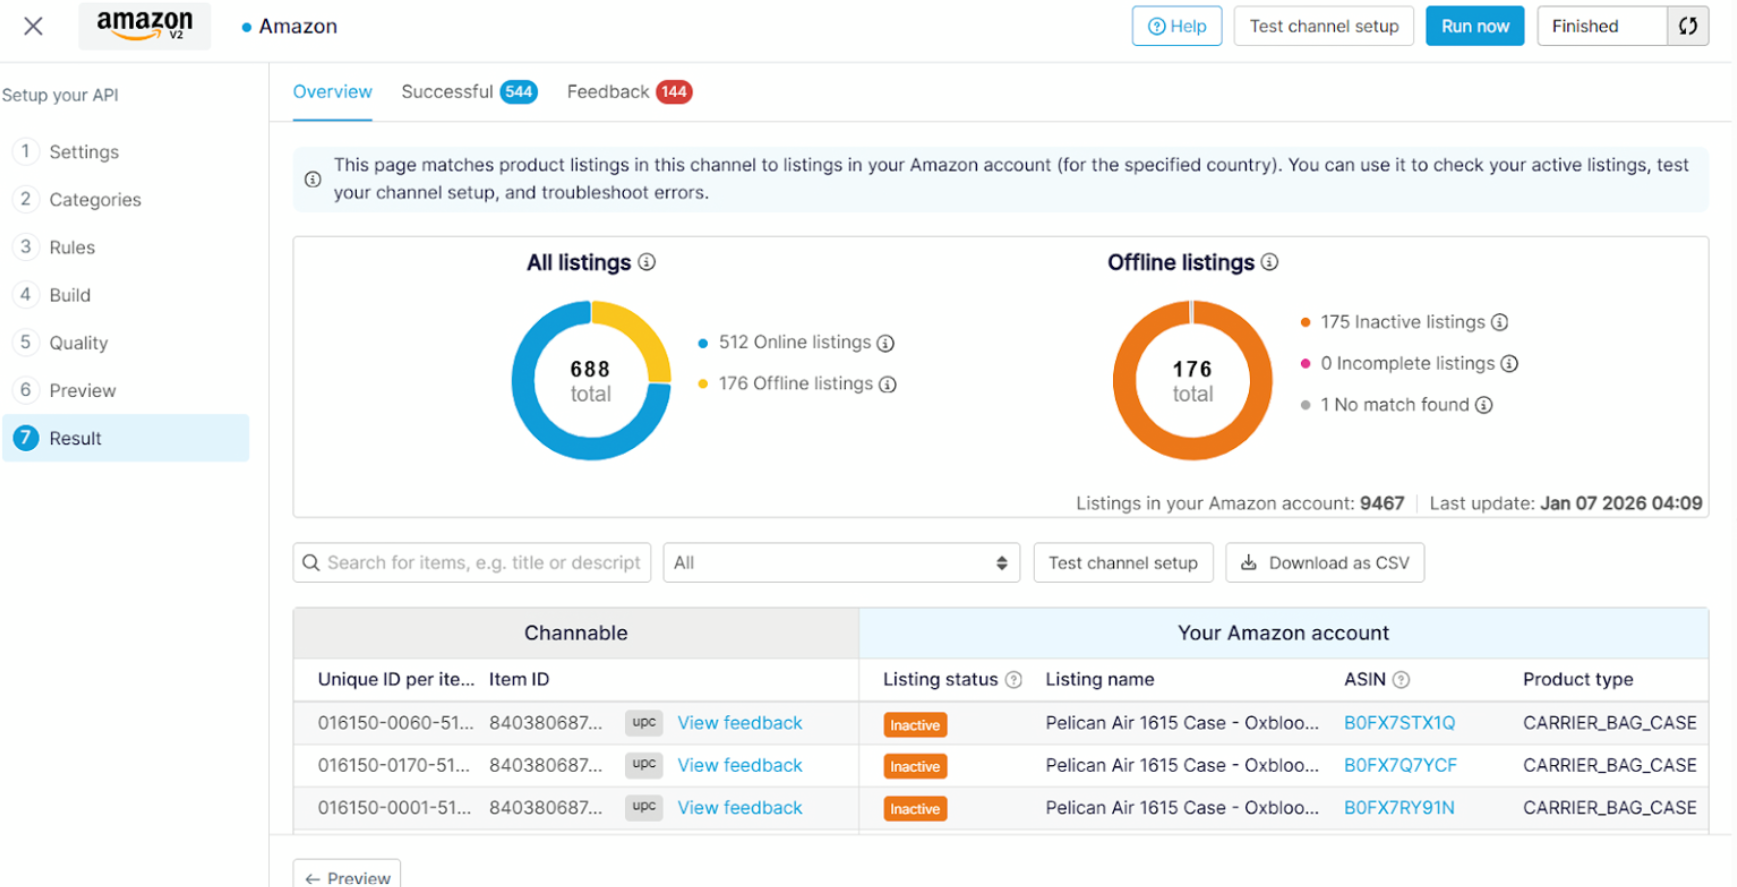Click help icon next to Listing status column
The width and height of the screenshot is (1737, 887).
click(x=1013, y=680)
